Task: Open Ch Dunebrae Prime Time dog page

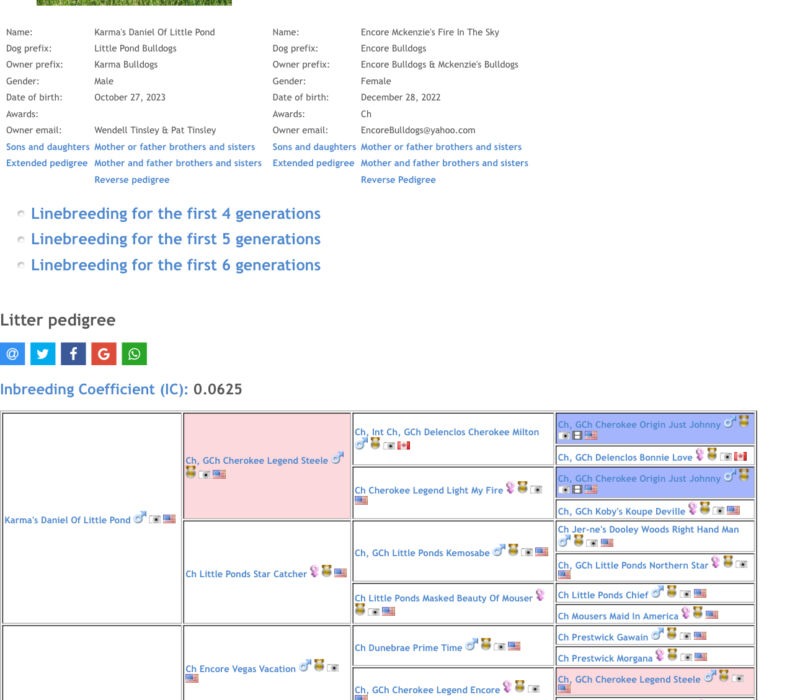Action: pyautogui.click(x=412, y=648)
